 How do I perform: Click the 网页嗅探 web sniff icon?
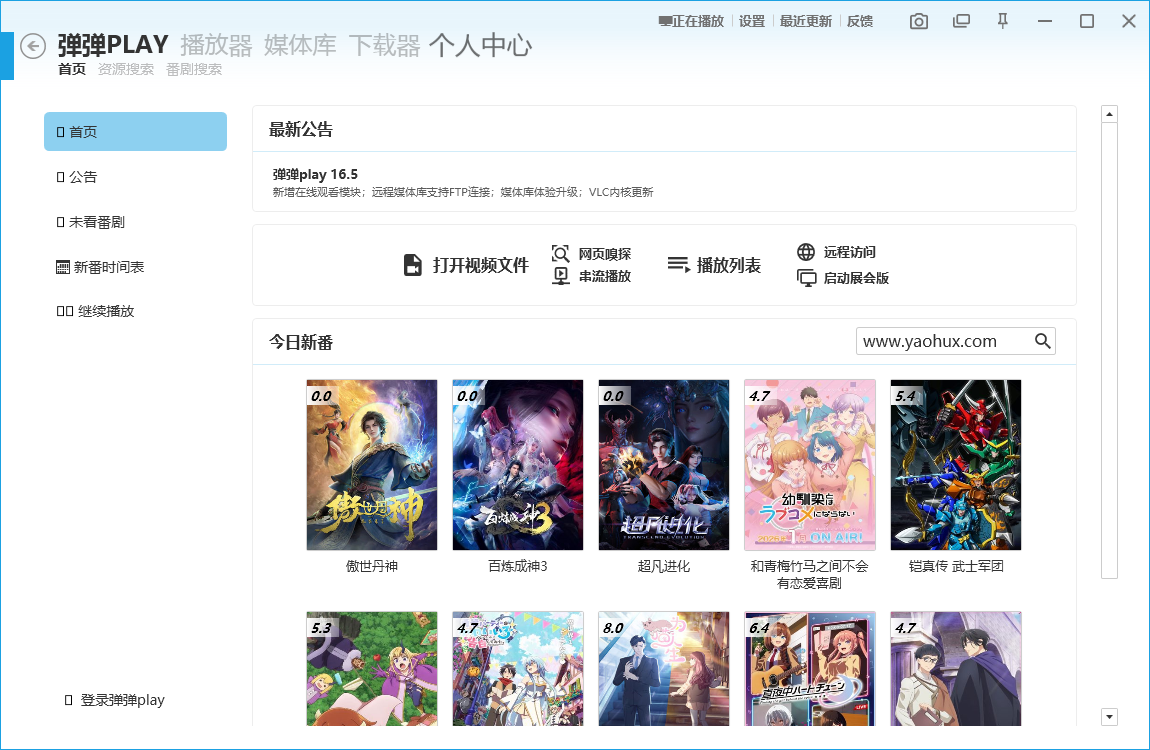click(x=561, y=254)
